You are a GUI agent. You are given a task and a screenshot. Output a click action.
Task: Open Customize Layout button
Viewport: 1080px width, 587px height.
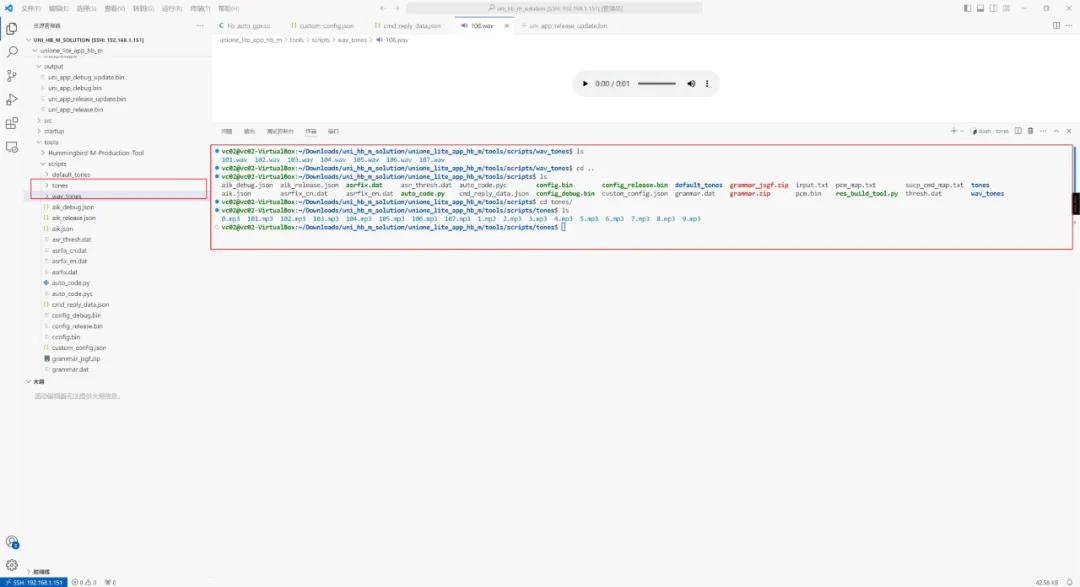click(x=1006, y=8)
